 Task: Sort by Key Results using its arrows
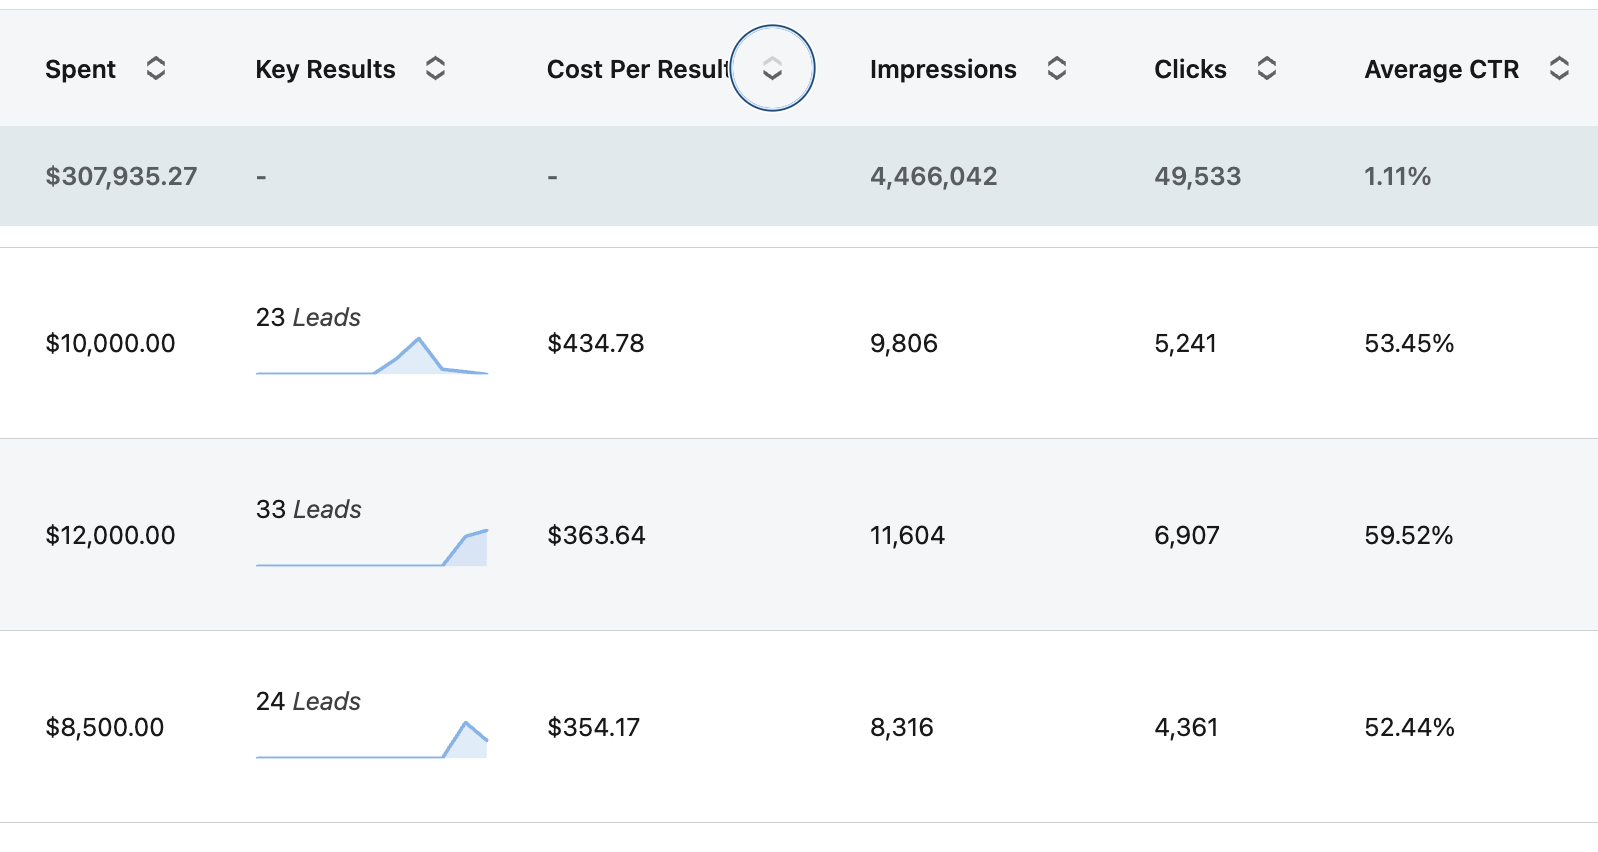point(435,69)
